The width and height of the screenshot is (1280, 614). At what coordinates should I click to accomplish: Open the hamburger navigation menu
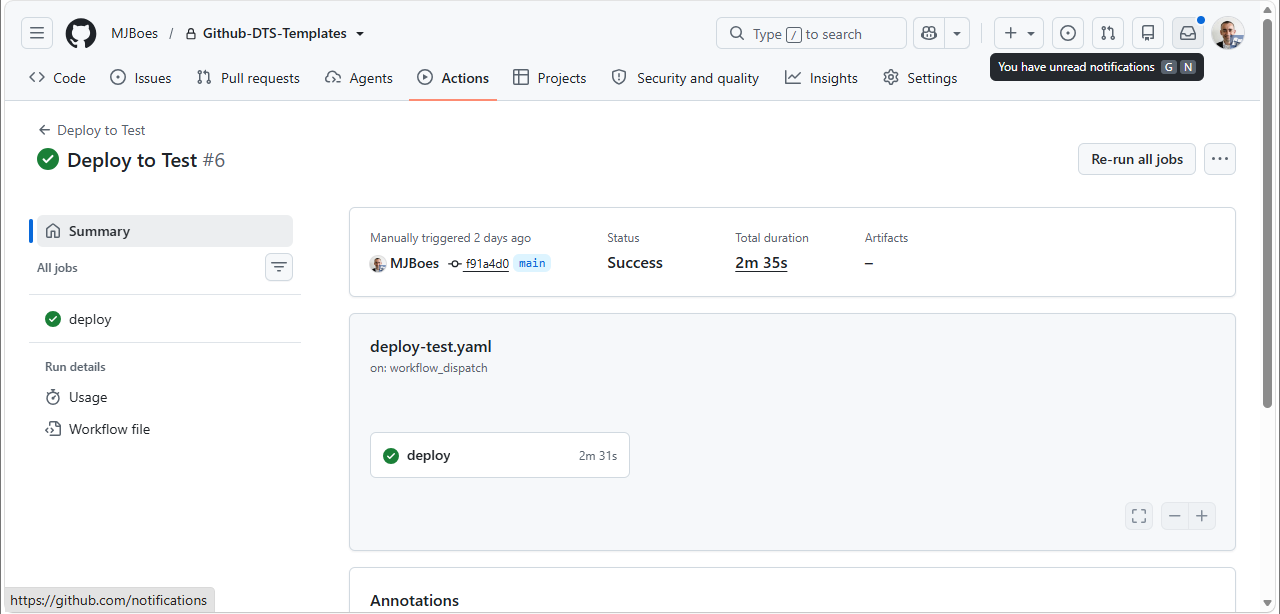pos(37,33)
